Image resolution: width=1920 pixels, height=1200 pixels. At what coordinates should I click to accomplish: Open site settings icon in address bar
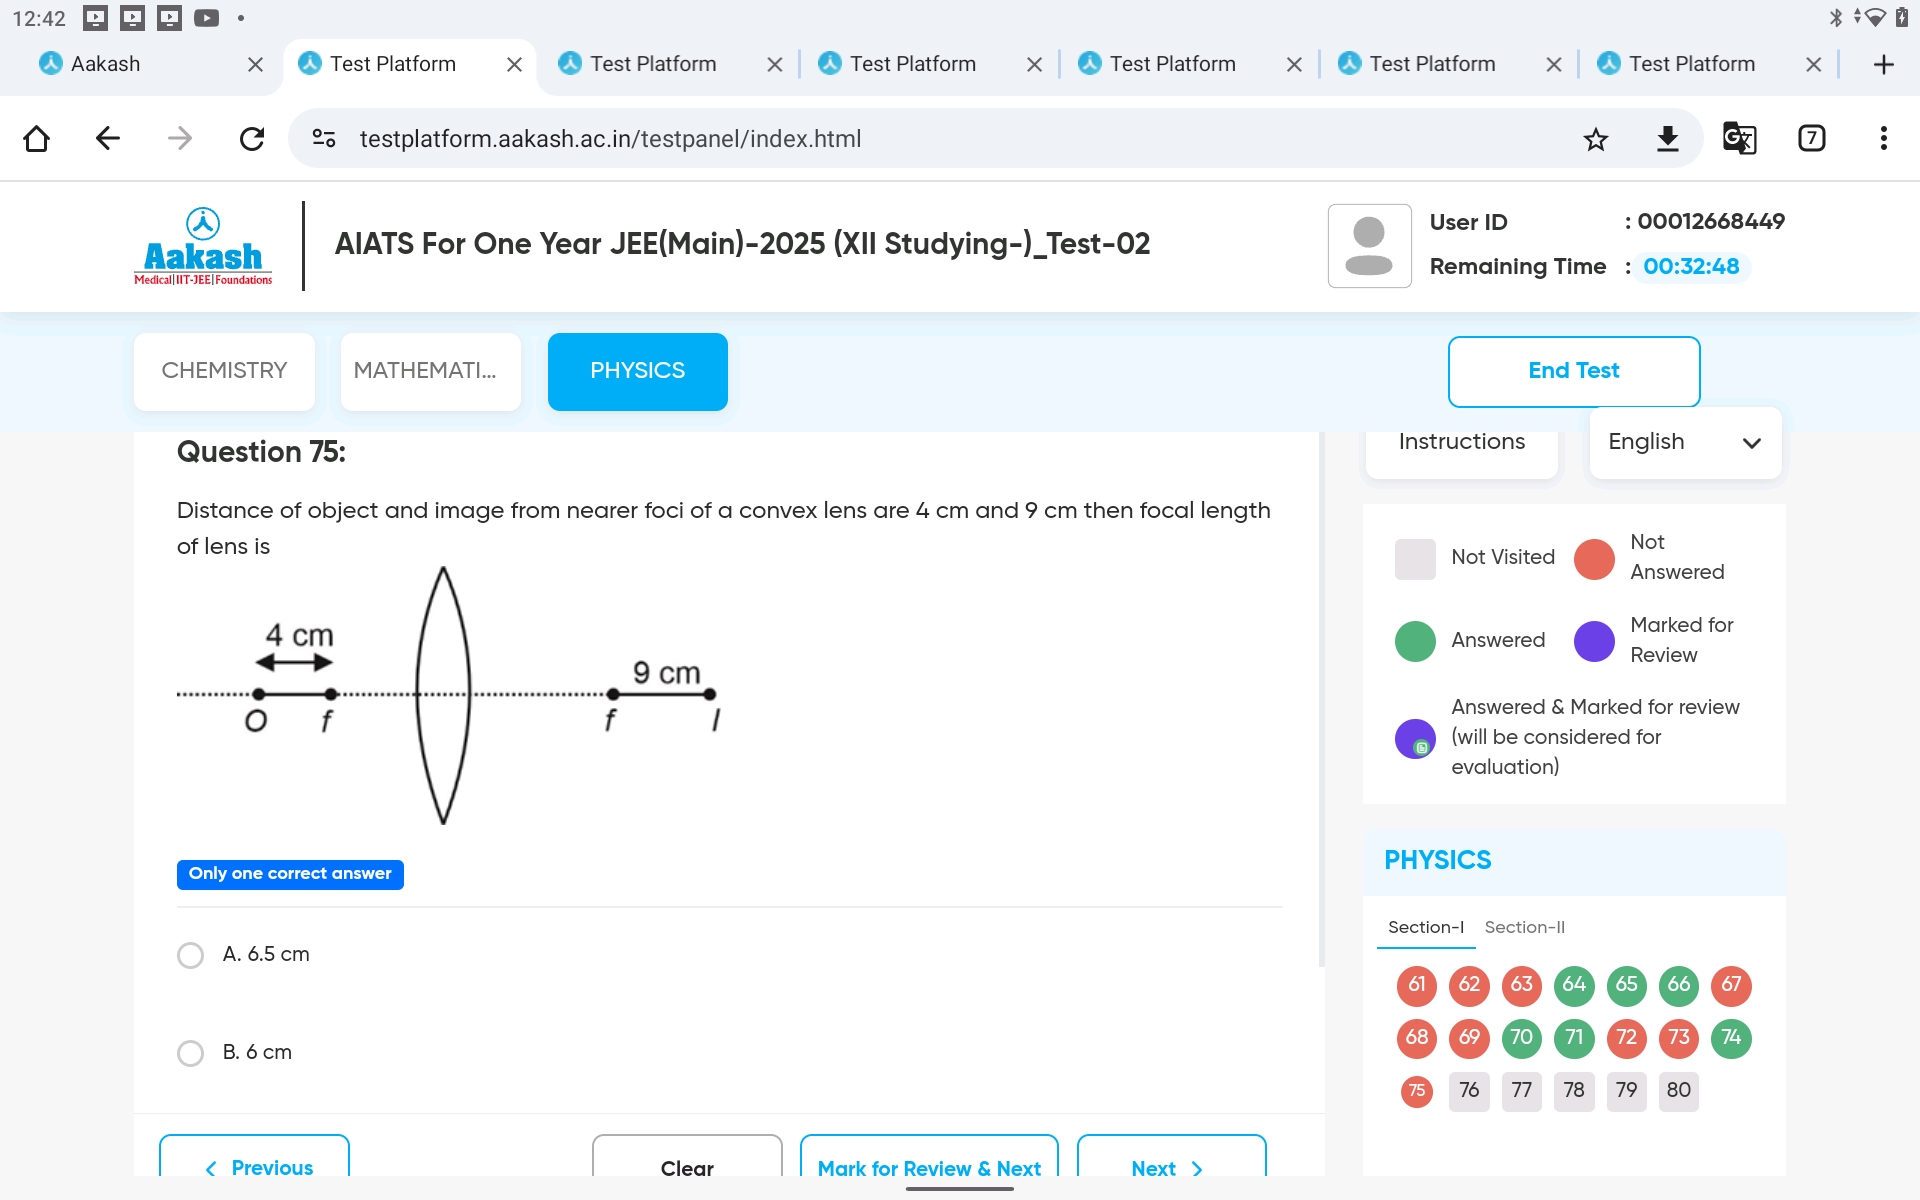pyautogui.click(x=324, y=138)
